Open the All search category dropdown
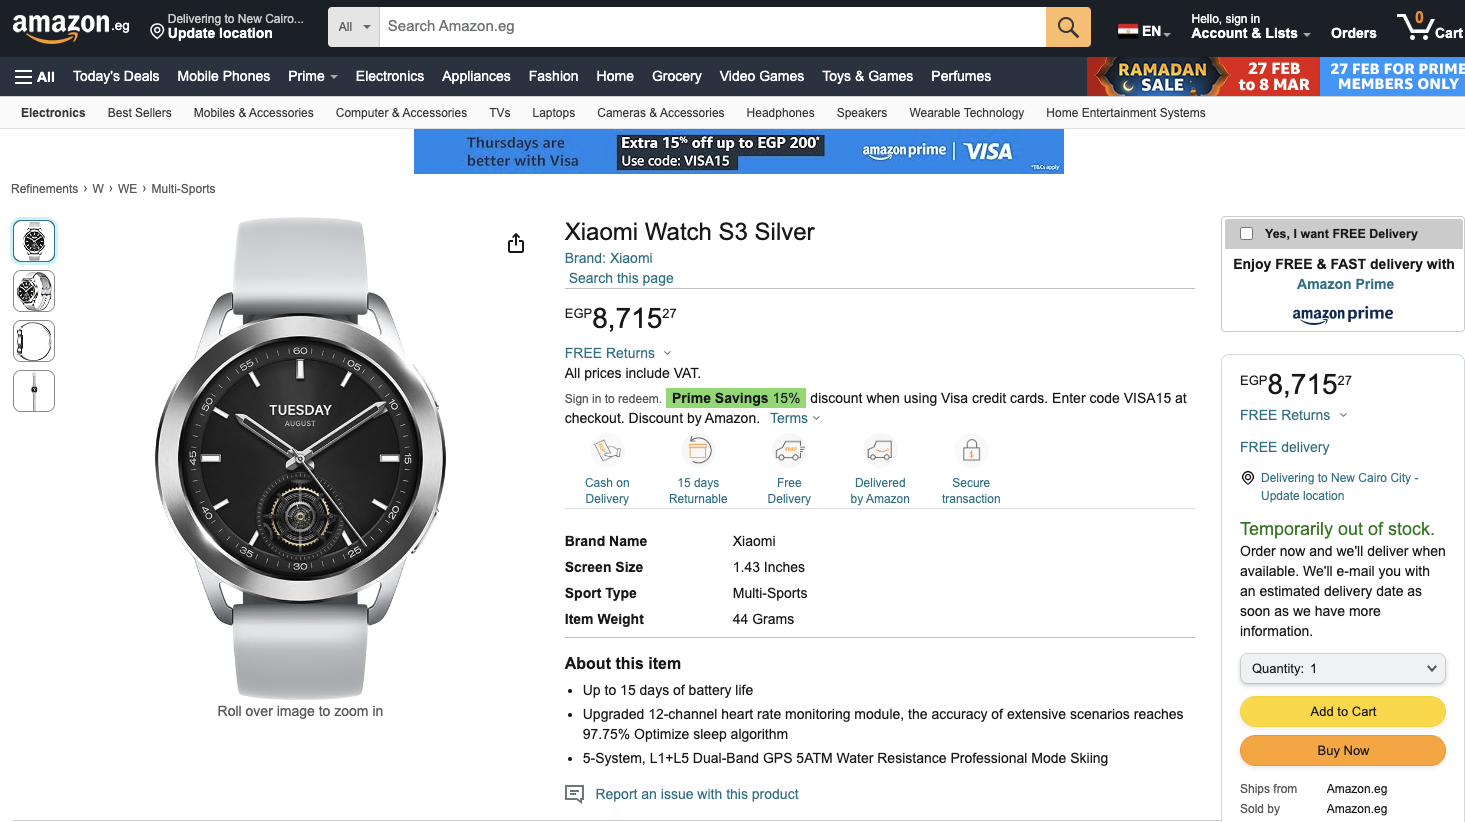Screen dimensions: 1465x822 click(x=354, y=27)
